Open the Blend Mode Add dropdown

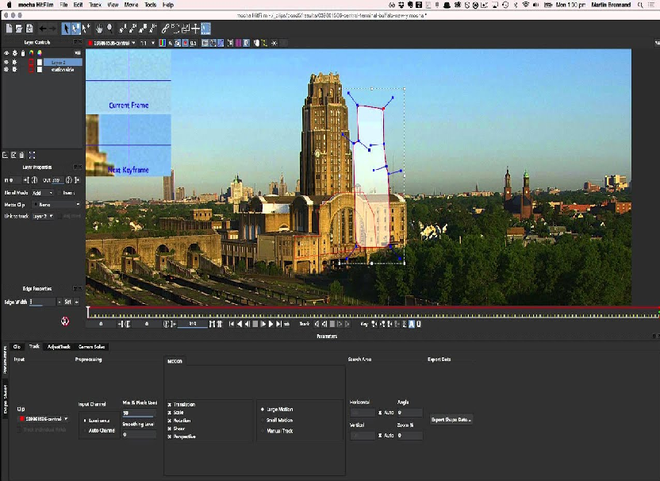tap(43, 193)
